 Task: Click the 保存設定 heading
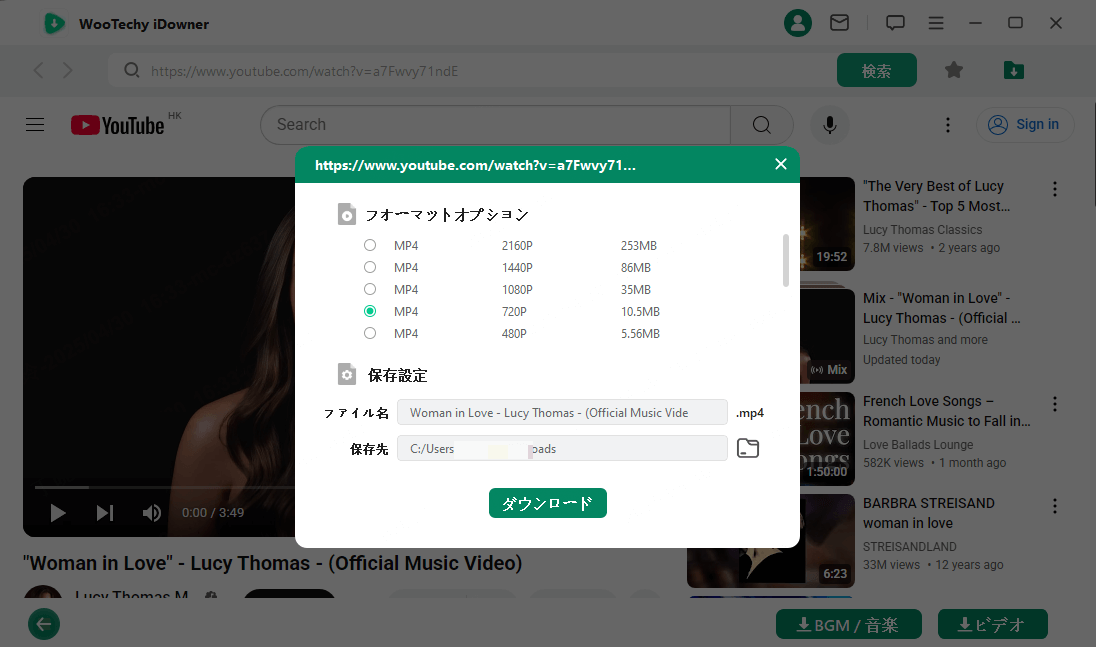(x=397, y=375)
